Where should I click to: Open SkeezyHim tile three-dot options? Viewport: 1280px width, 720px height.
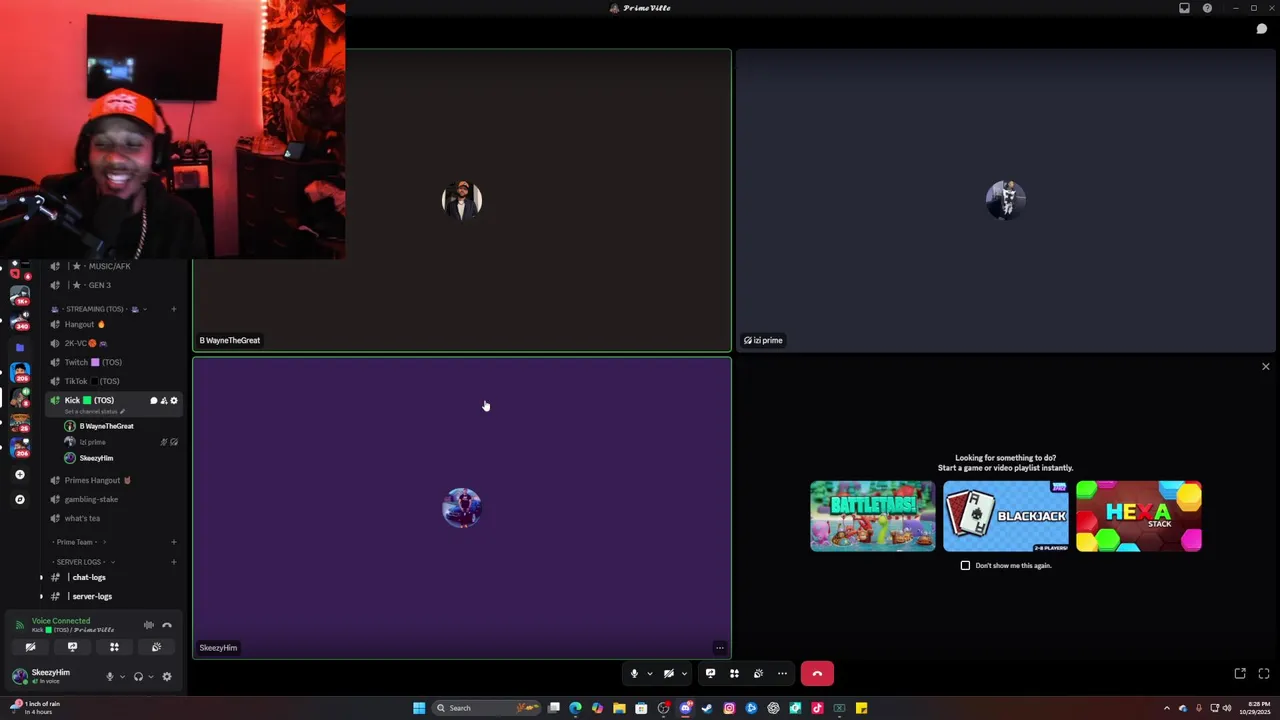coord(719,648)
